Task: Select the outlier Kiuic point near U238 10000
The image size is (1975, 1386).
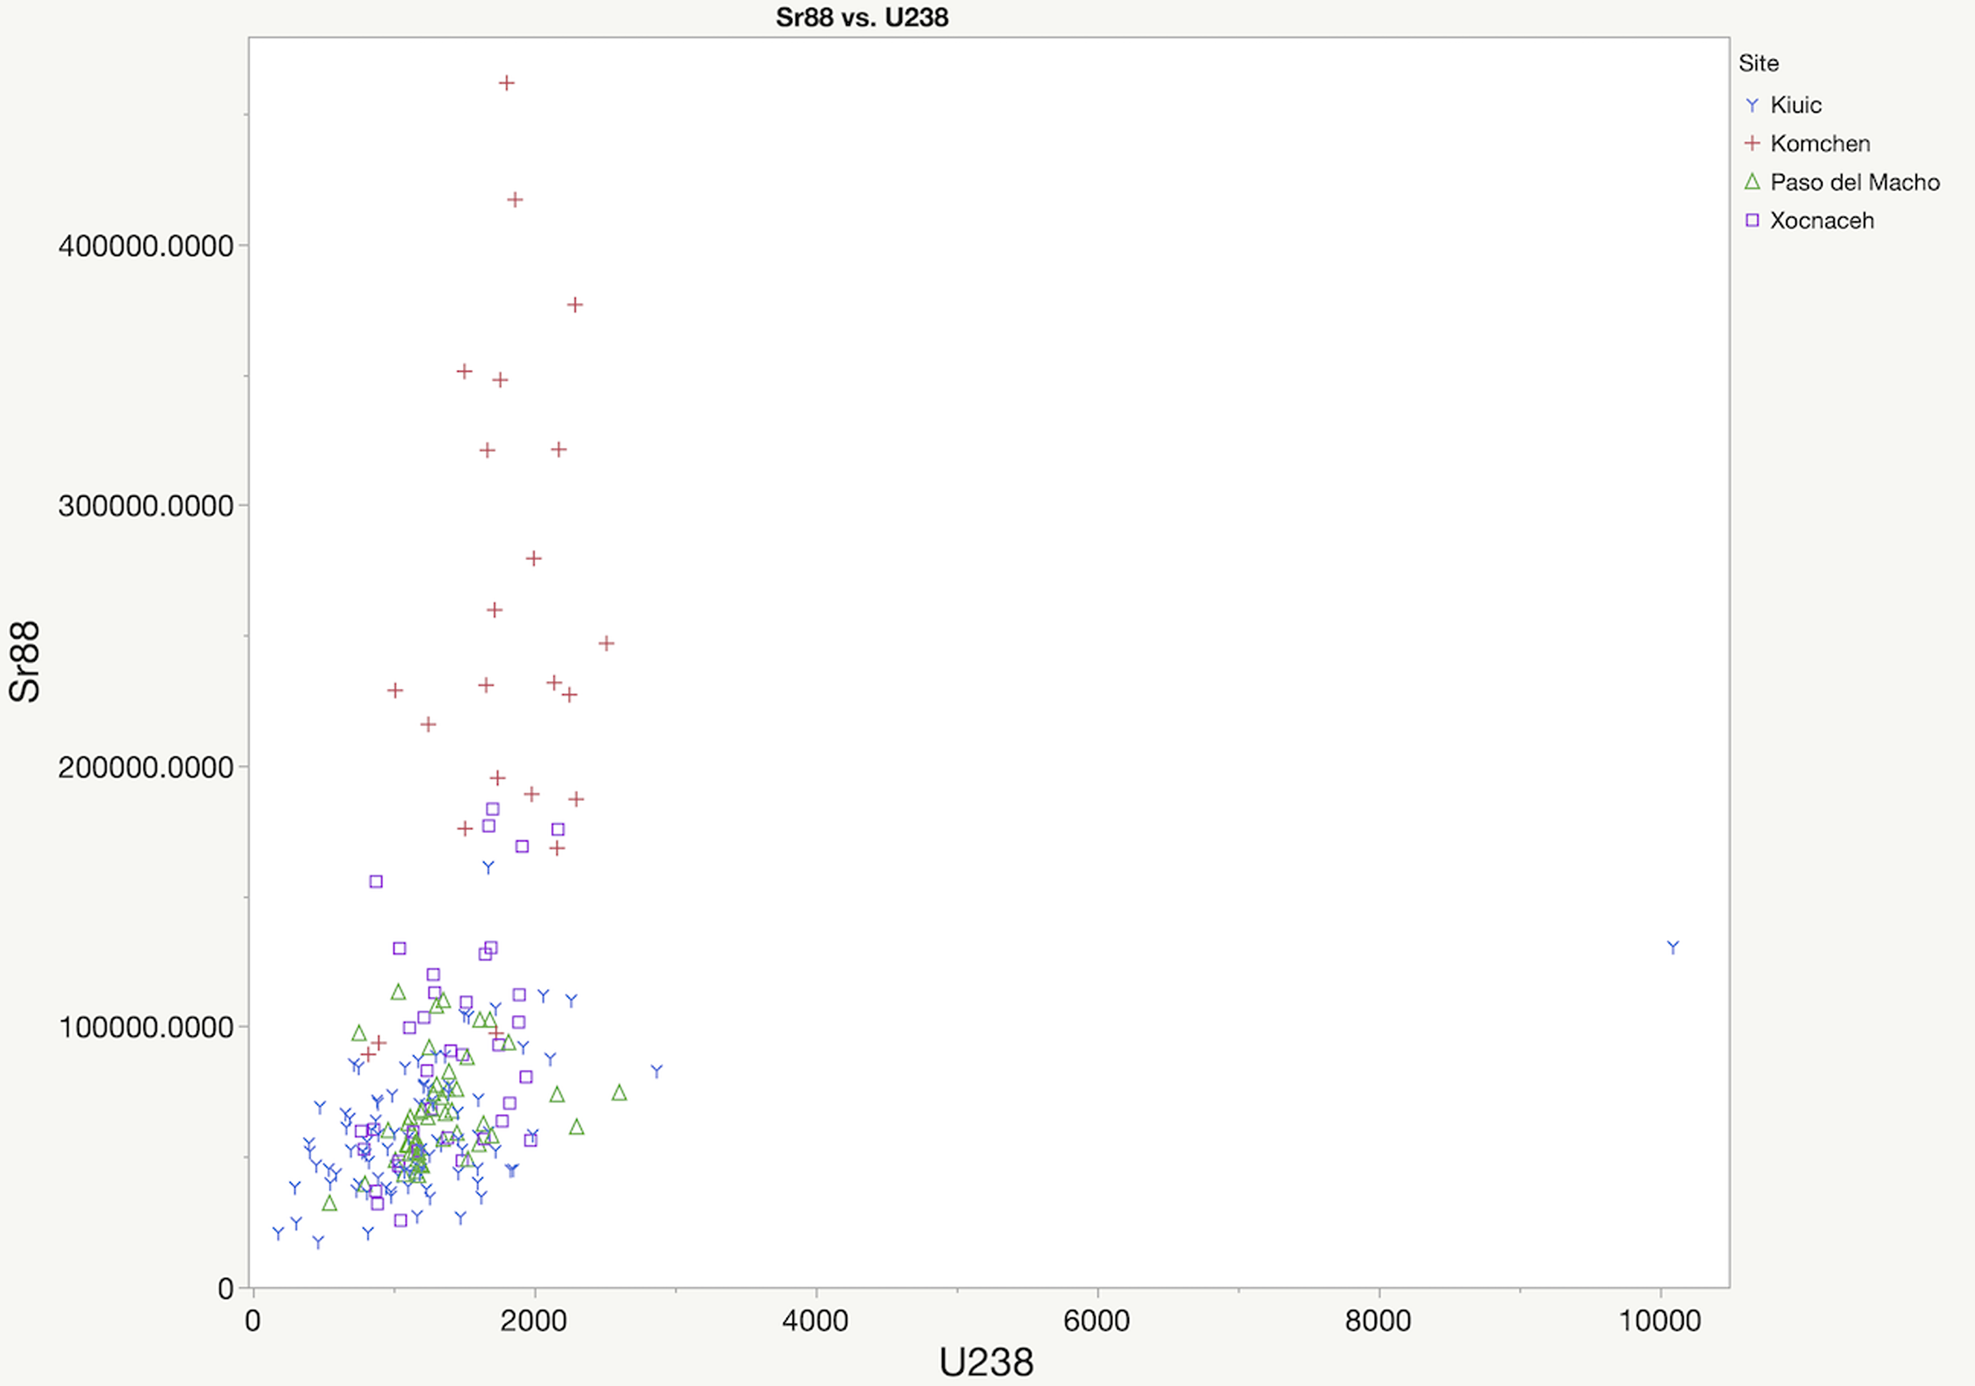Action: point(1673,947)
